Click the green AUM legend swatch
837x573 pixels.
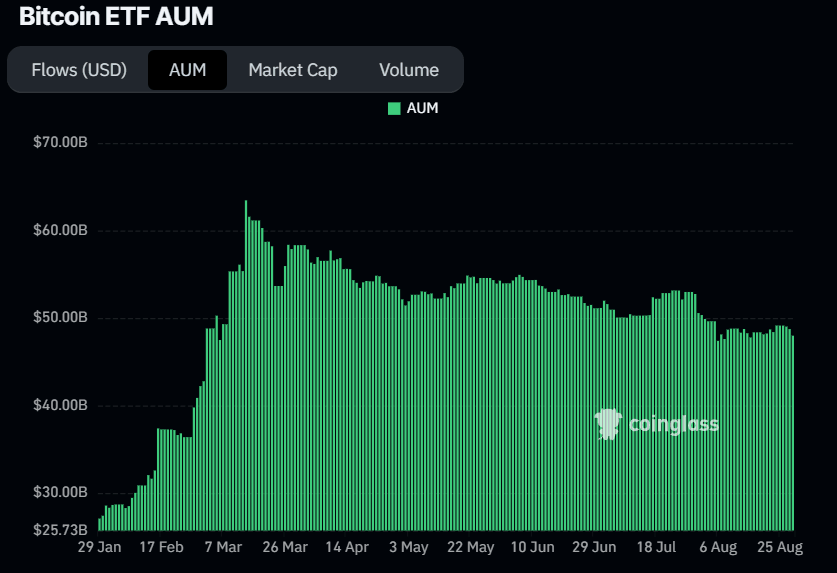coord(394,108)
